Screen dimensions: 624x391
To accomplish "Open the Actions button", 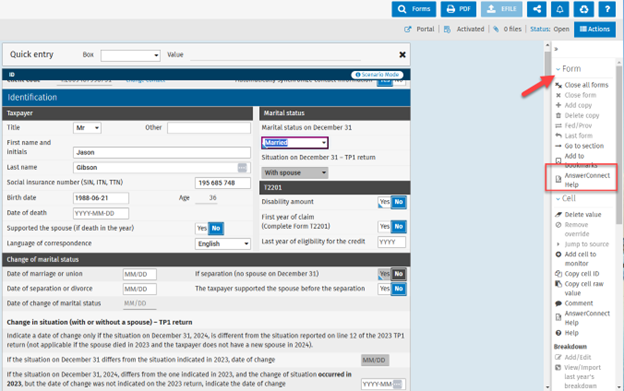I will click(x=595, y=29).
